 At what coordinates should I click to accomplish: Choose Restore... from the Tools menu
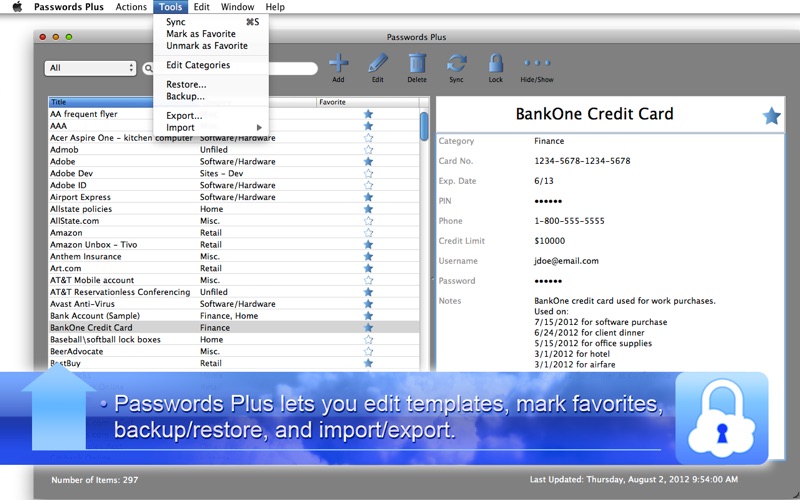coord(211,84)
